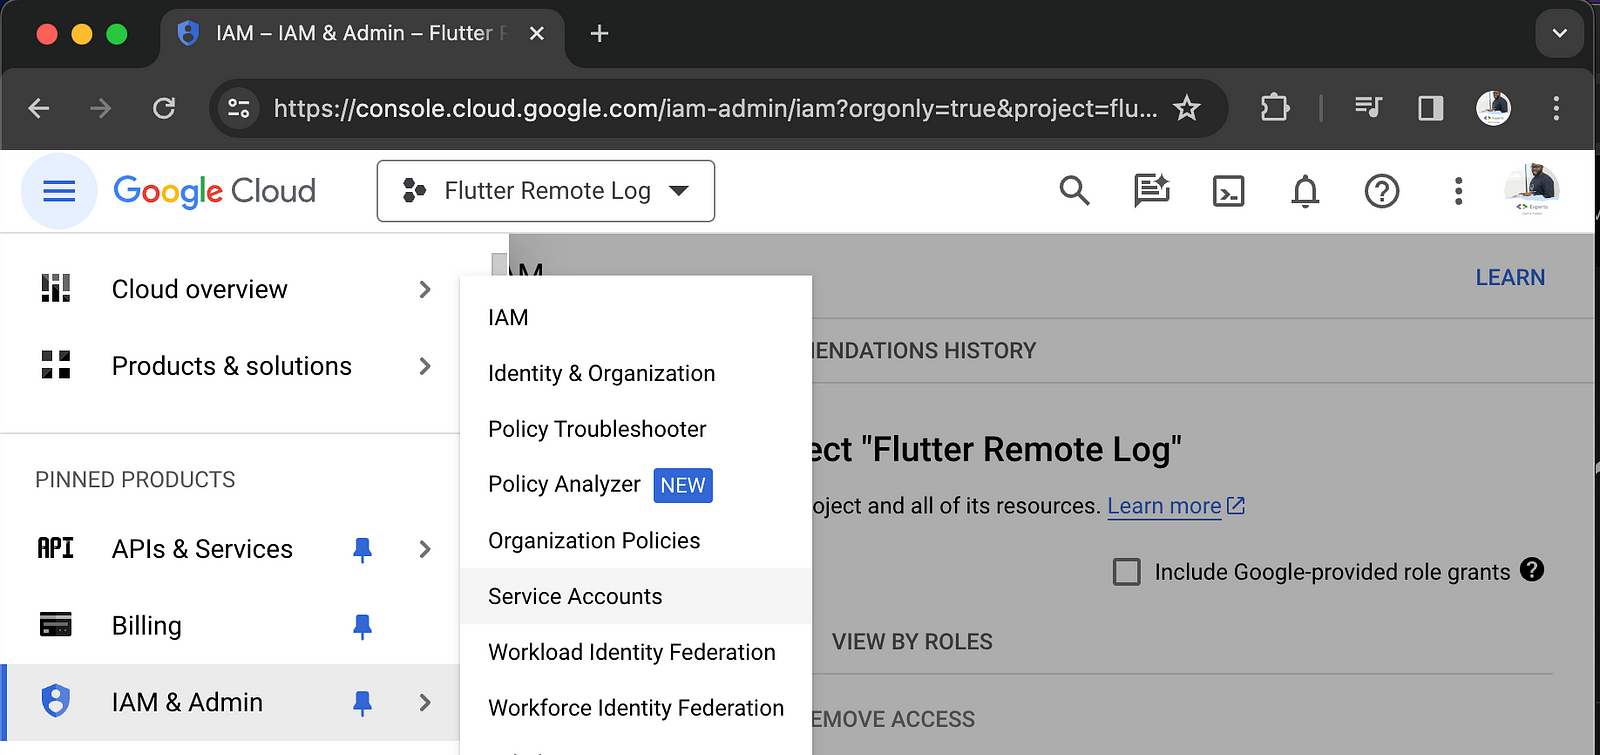Viewport: 1600px width, 755px height.
Task: Toggle the Chrome side panel icon
Action: click(x=1431, y=108)
